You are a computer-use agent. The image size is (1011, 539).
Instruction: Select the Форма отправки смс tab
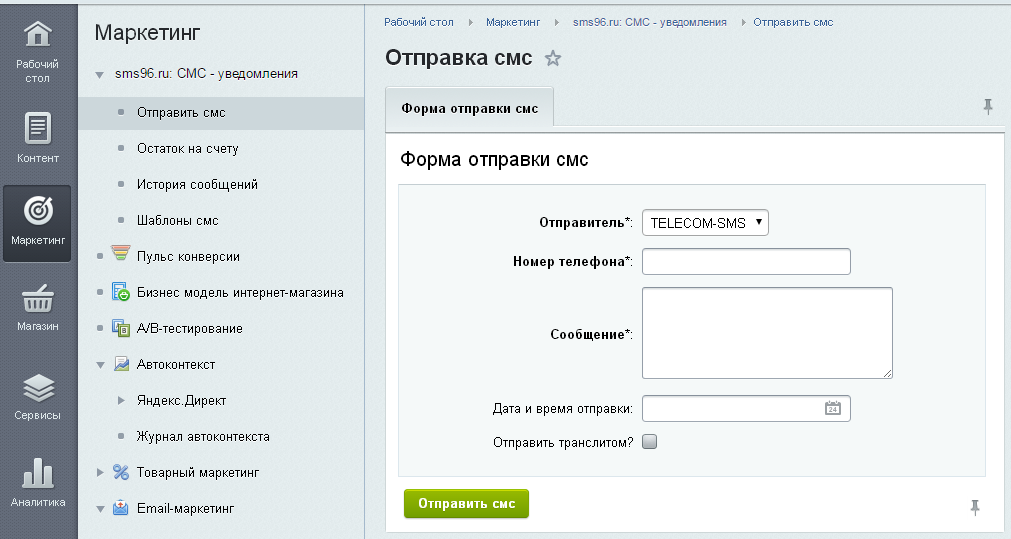[469, 109]
